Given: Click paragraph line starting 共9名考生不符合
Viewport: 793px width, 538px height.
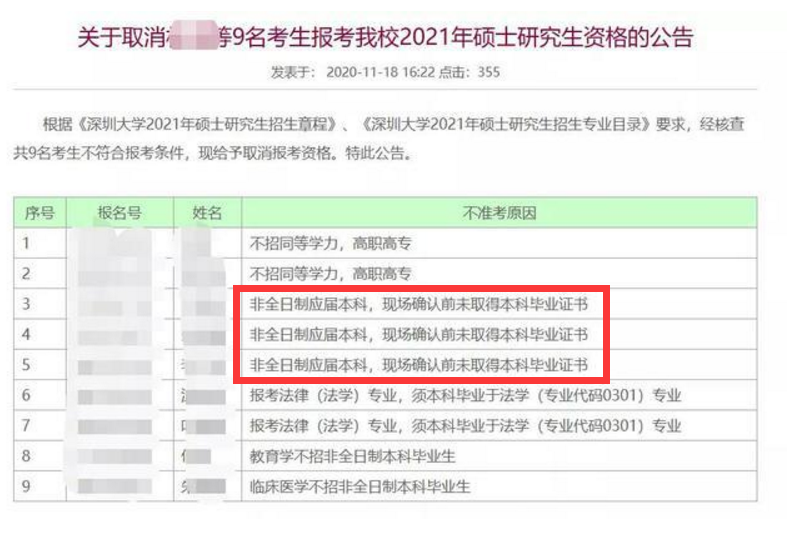Looking at the screenshot, I should [212, 153].
